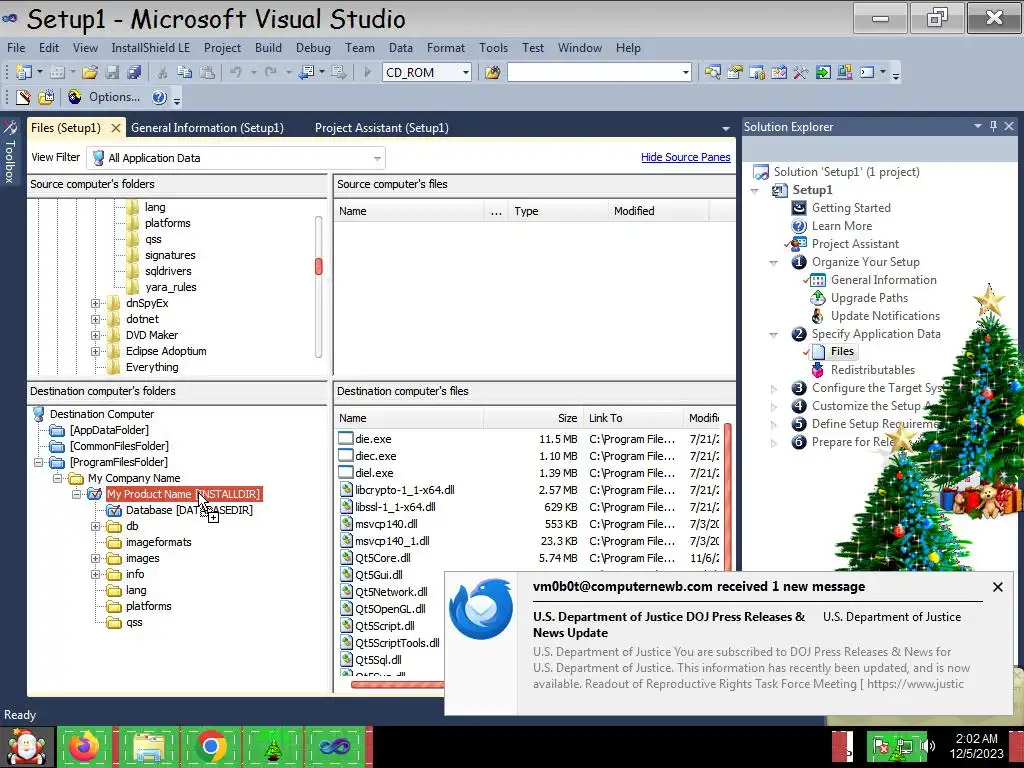Click the volume icon in the system tray

pos(928,746)
